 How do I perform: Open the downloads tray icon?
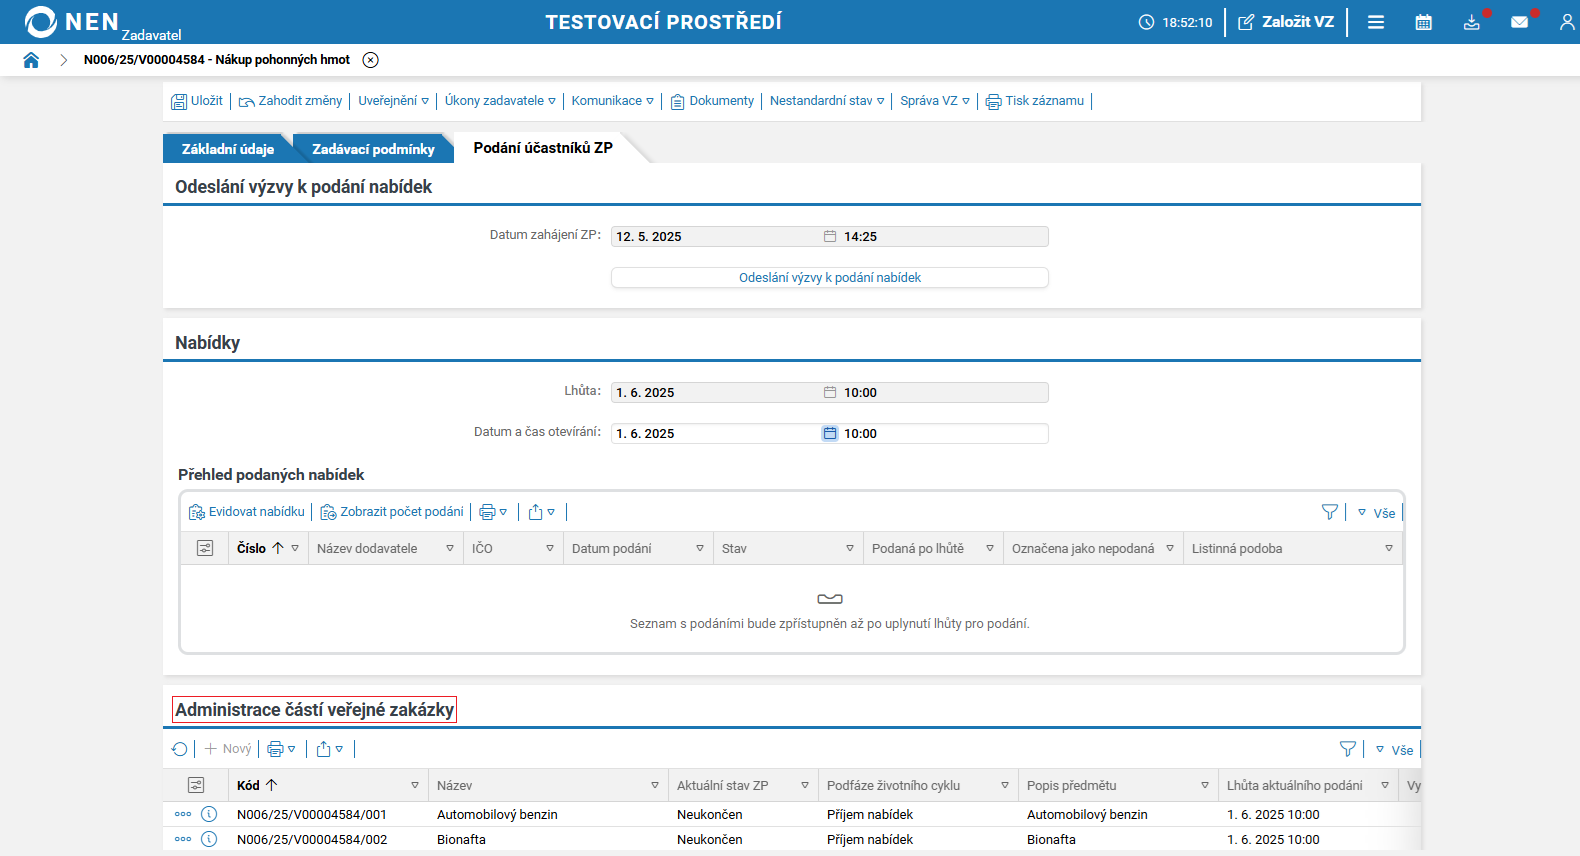(1472, 22)
